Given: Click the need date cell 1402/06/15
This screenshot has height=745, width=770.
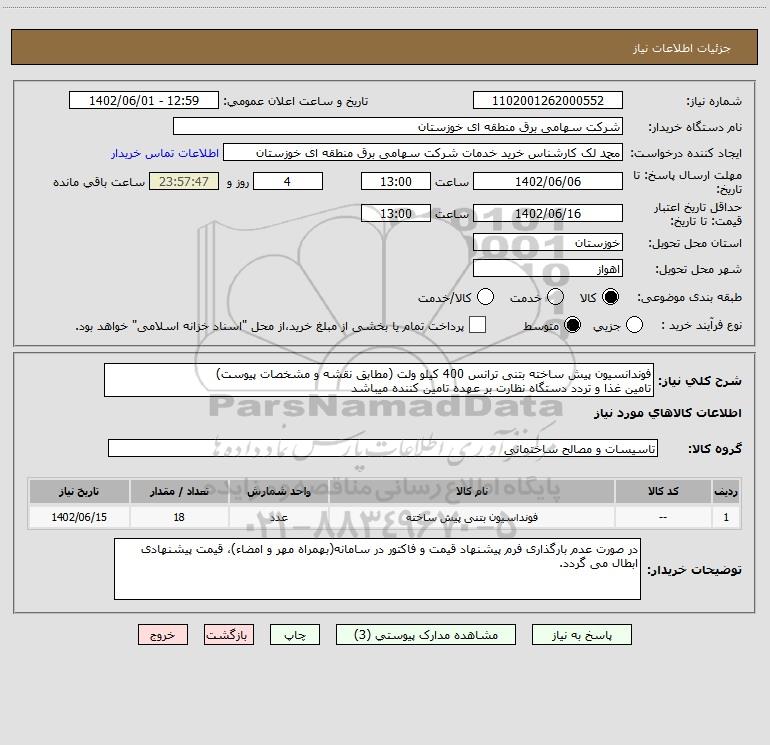Looking at the screenshot, I should 79,517.
